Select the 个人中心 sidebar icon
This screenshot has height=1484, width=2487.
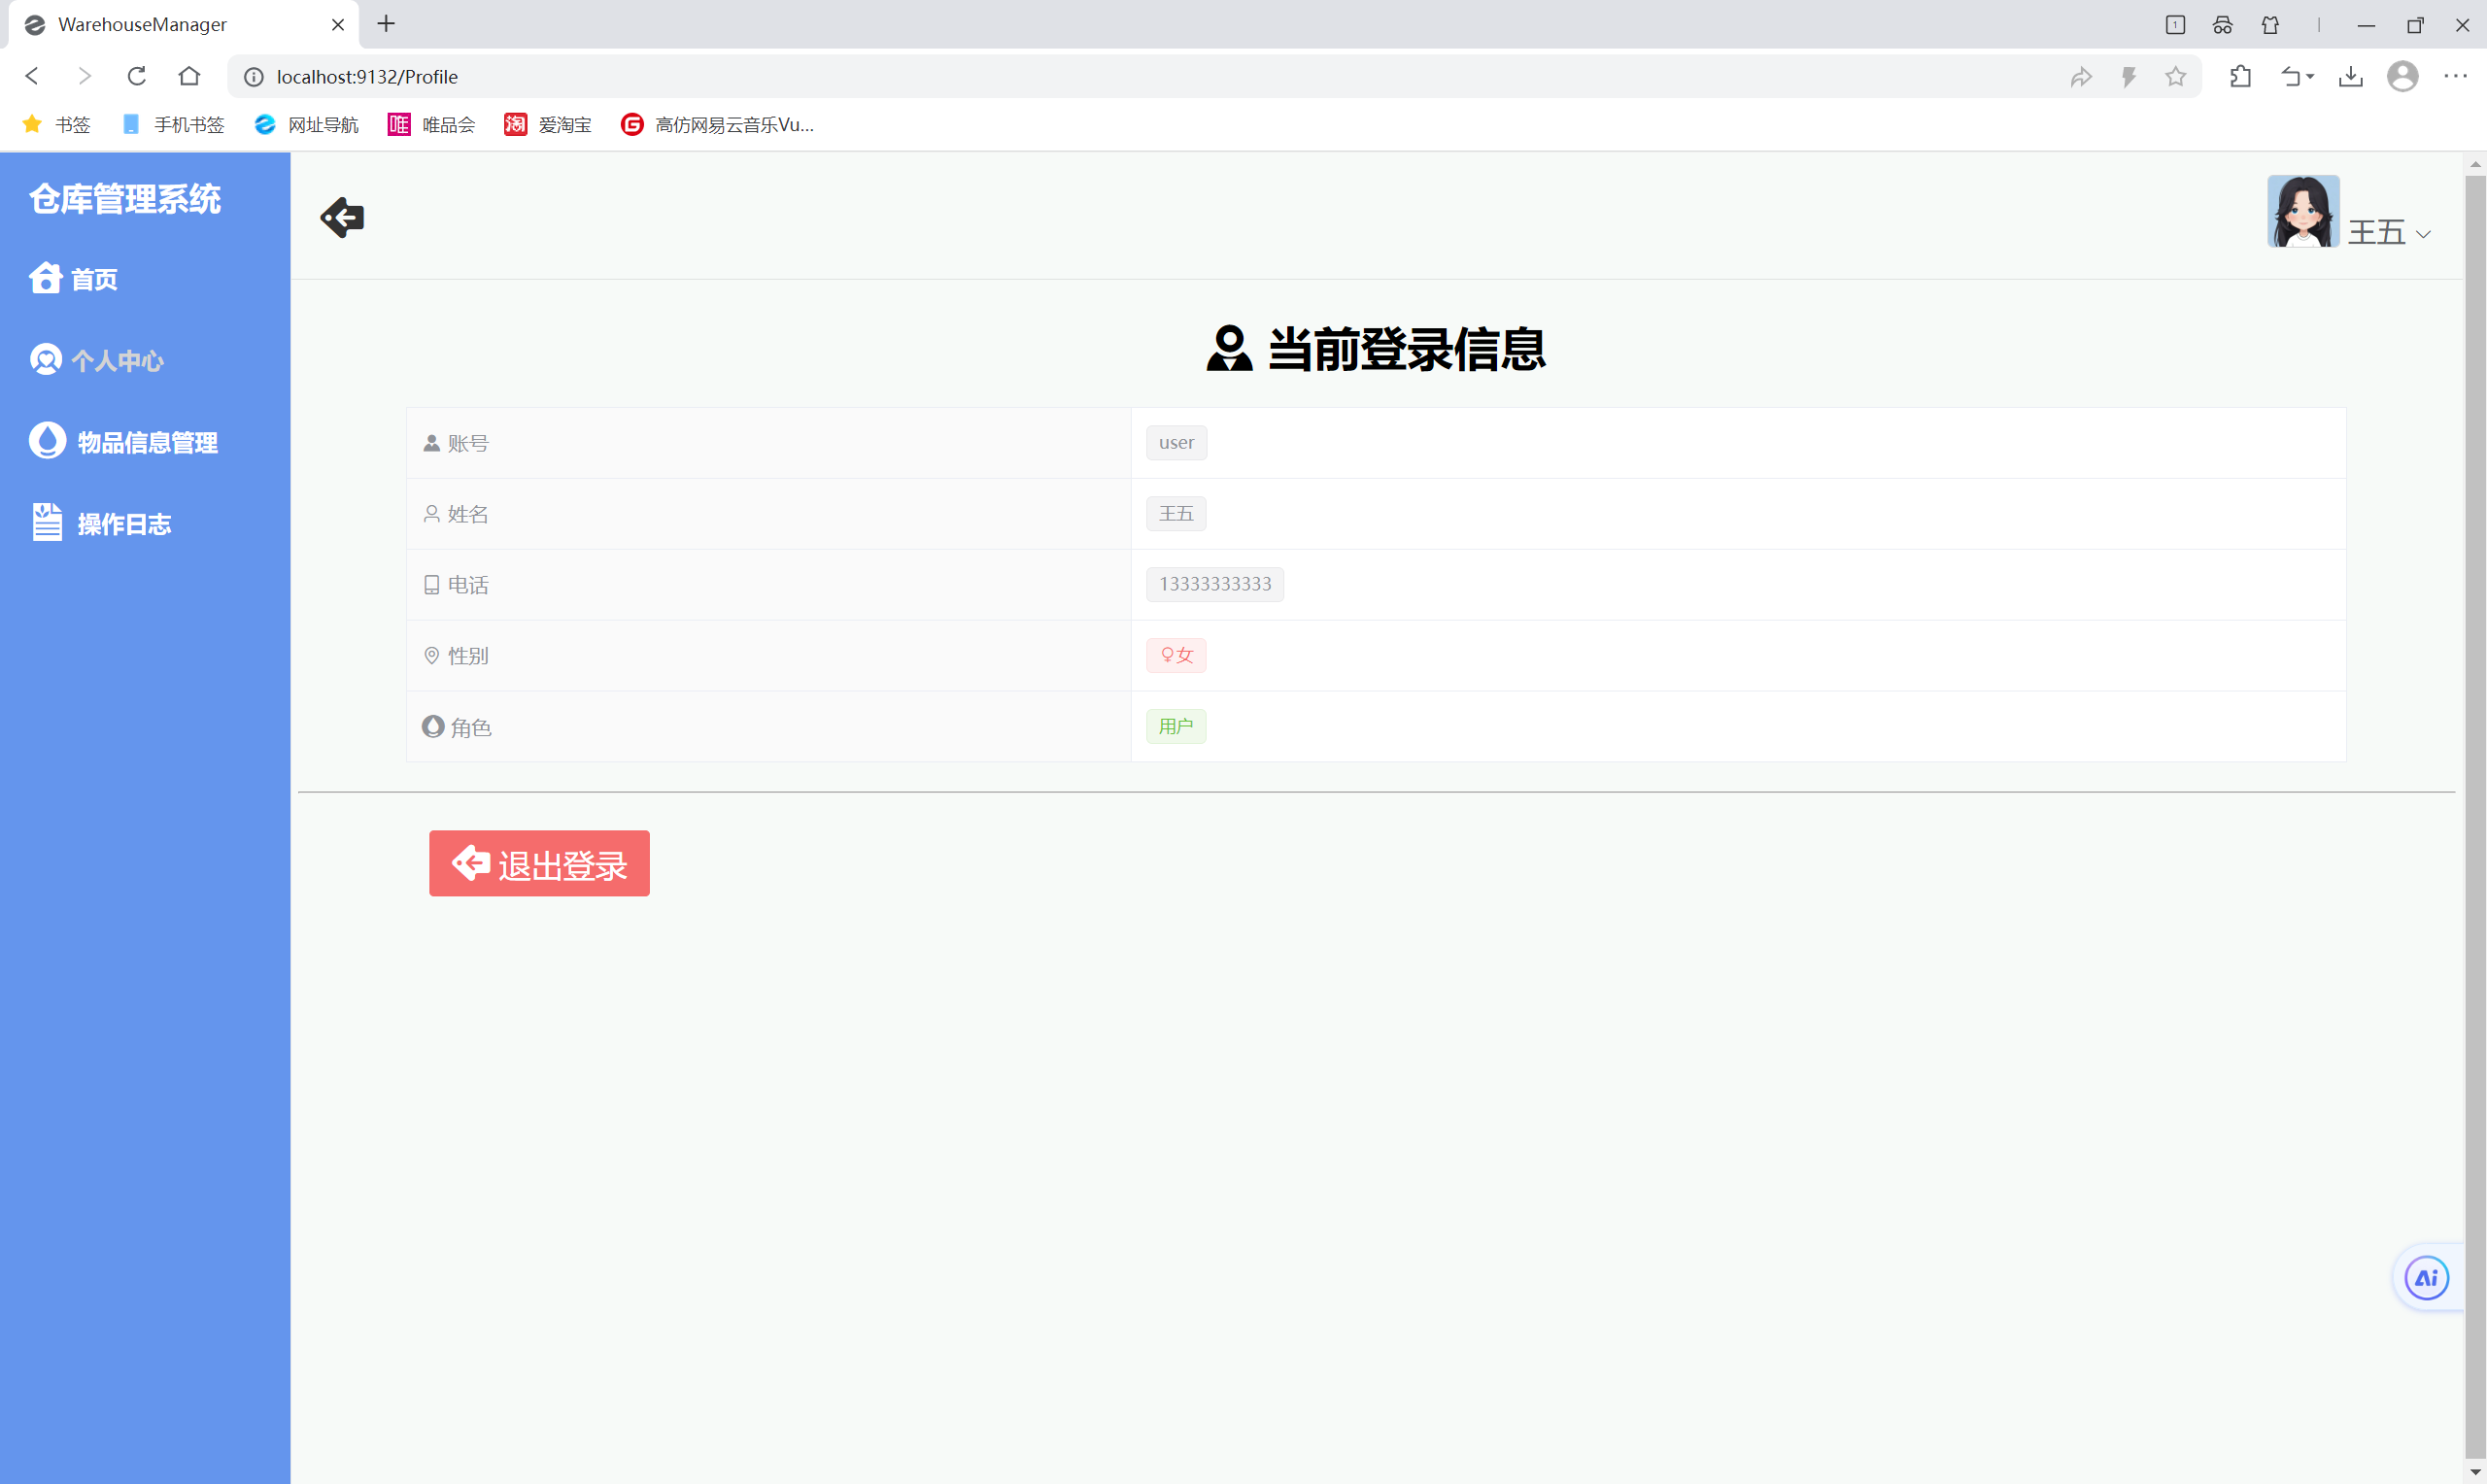point(46,360)
